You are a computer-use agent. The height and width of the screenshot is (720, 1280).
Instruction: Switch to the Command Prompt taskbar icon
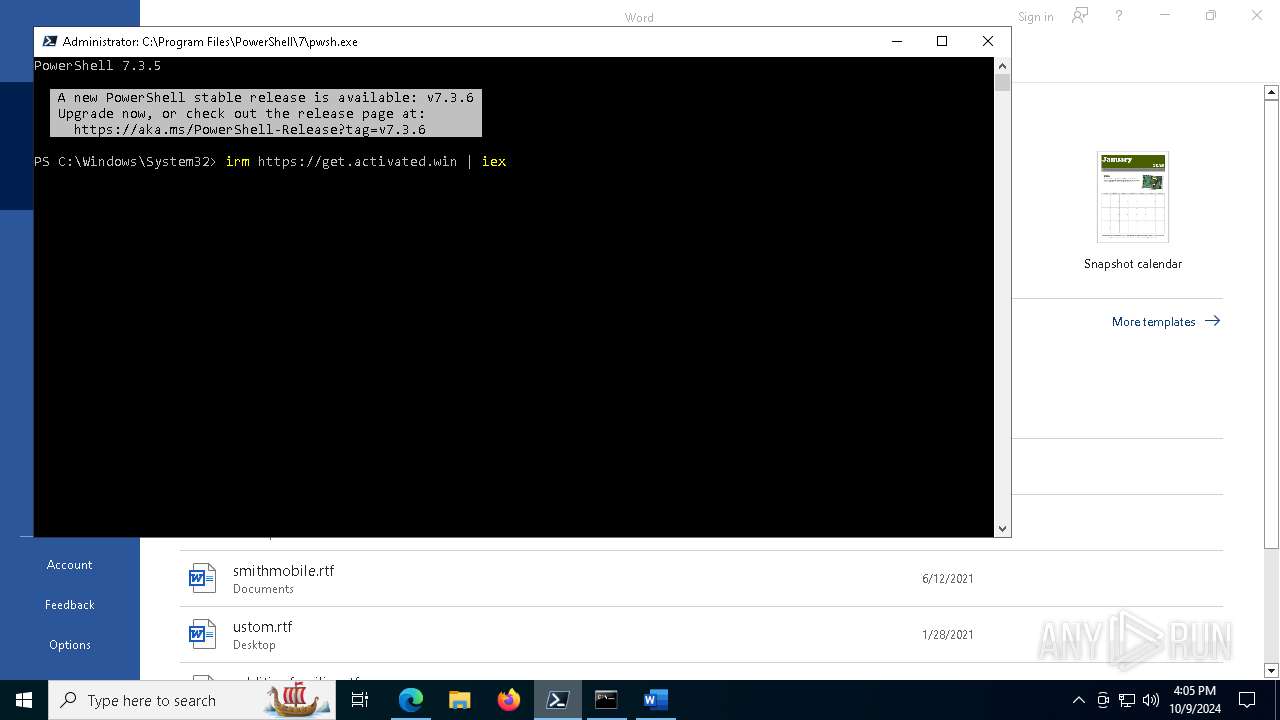[x=606, y=700]
